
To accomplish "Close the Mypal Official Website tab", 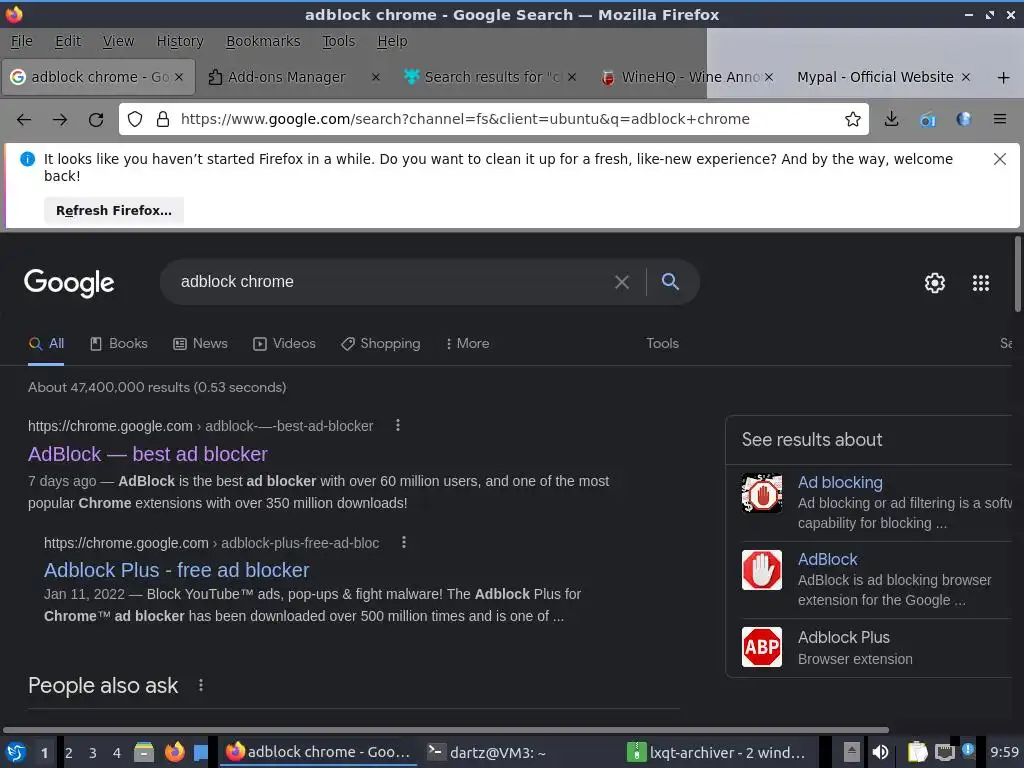I will tap(966, 77).
